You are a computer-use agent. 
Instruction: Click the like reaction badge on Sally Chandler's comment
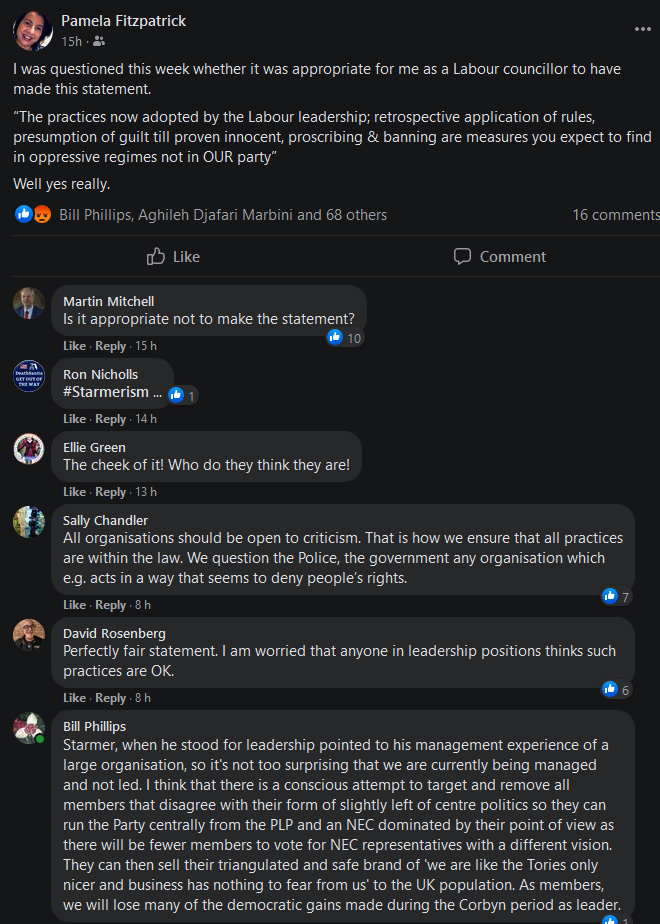[609, 596]
